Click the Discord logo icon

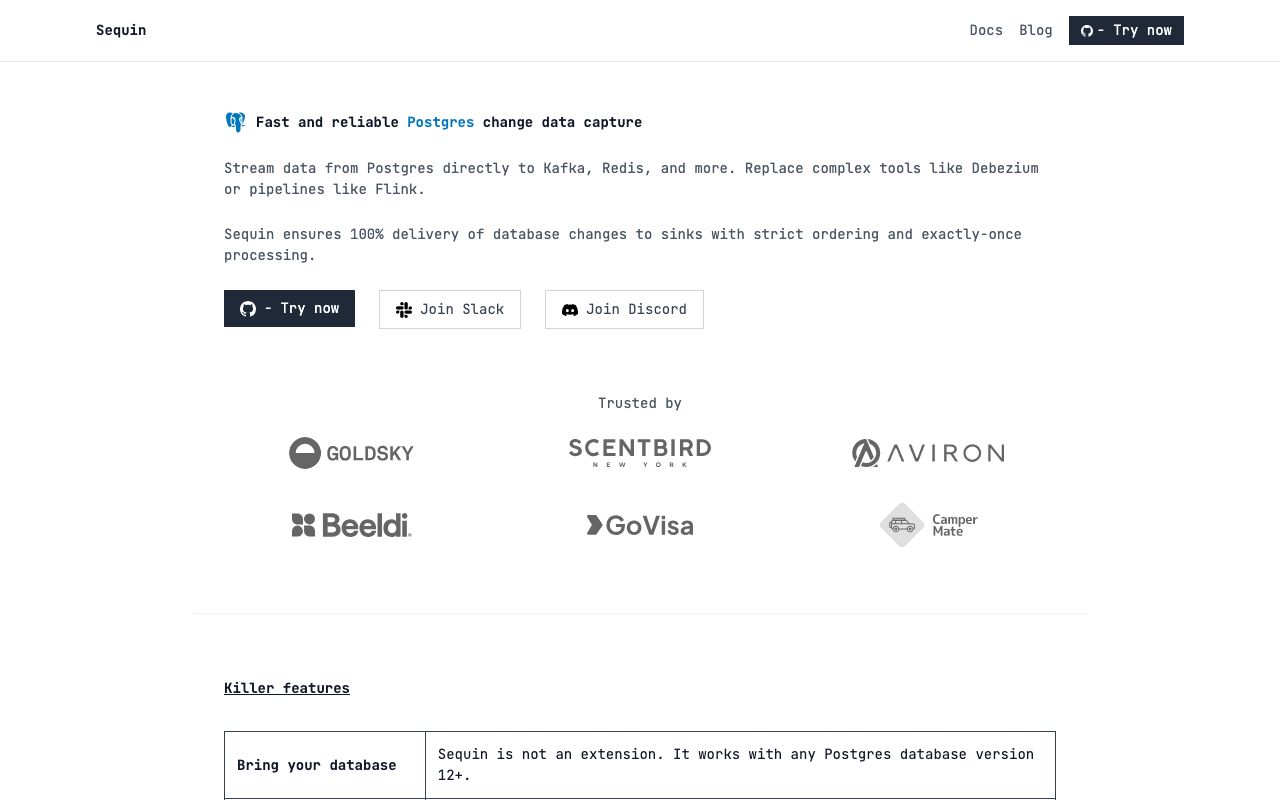click(570, 310)
